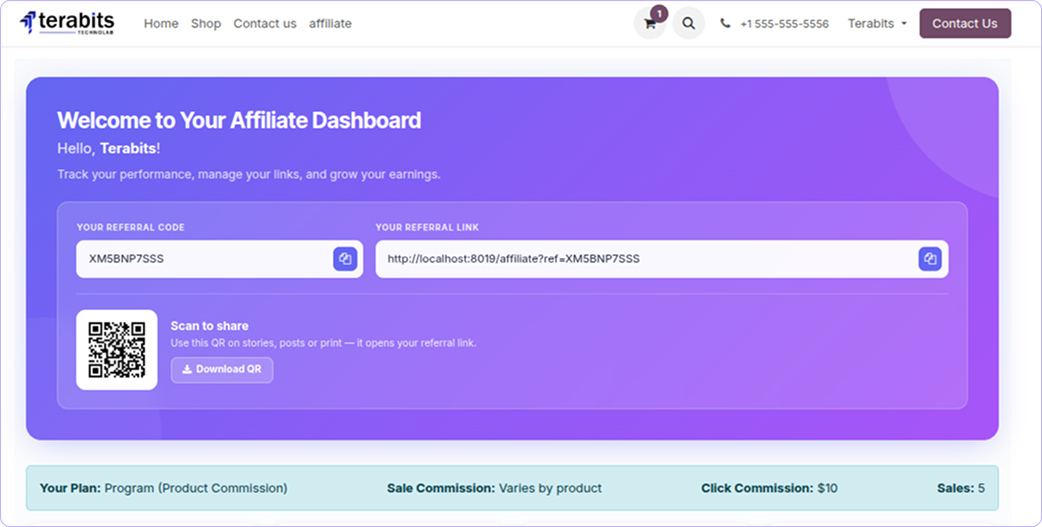Expand the Terabits user dropdown

tap(877, 24)
